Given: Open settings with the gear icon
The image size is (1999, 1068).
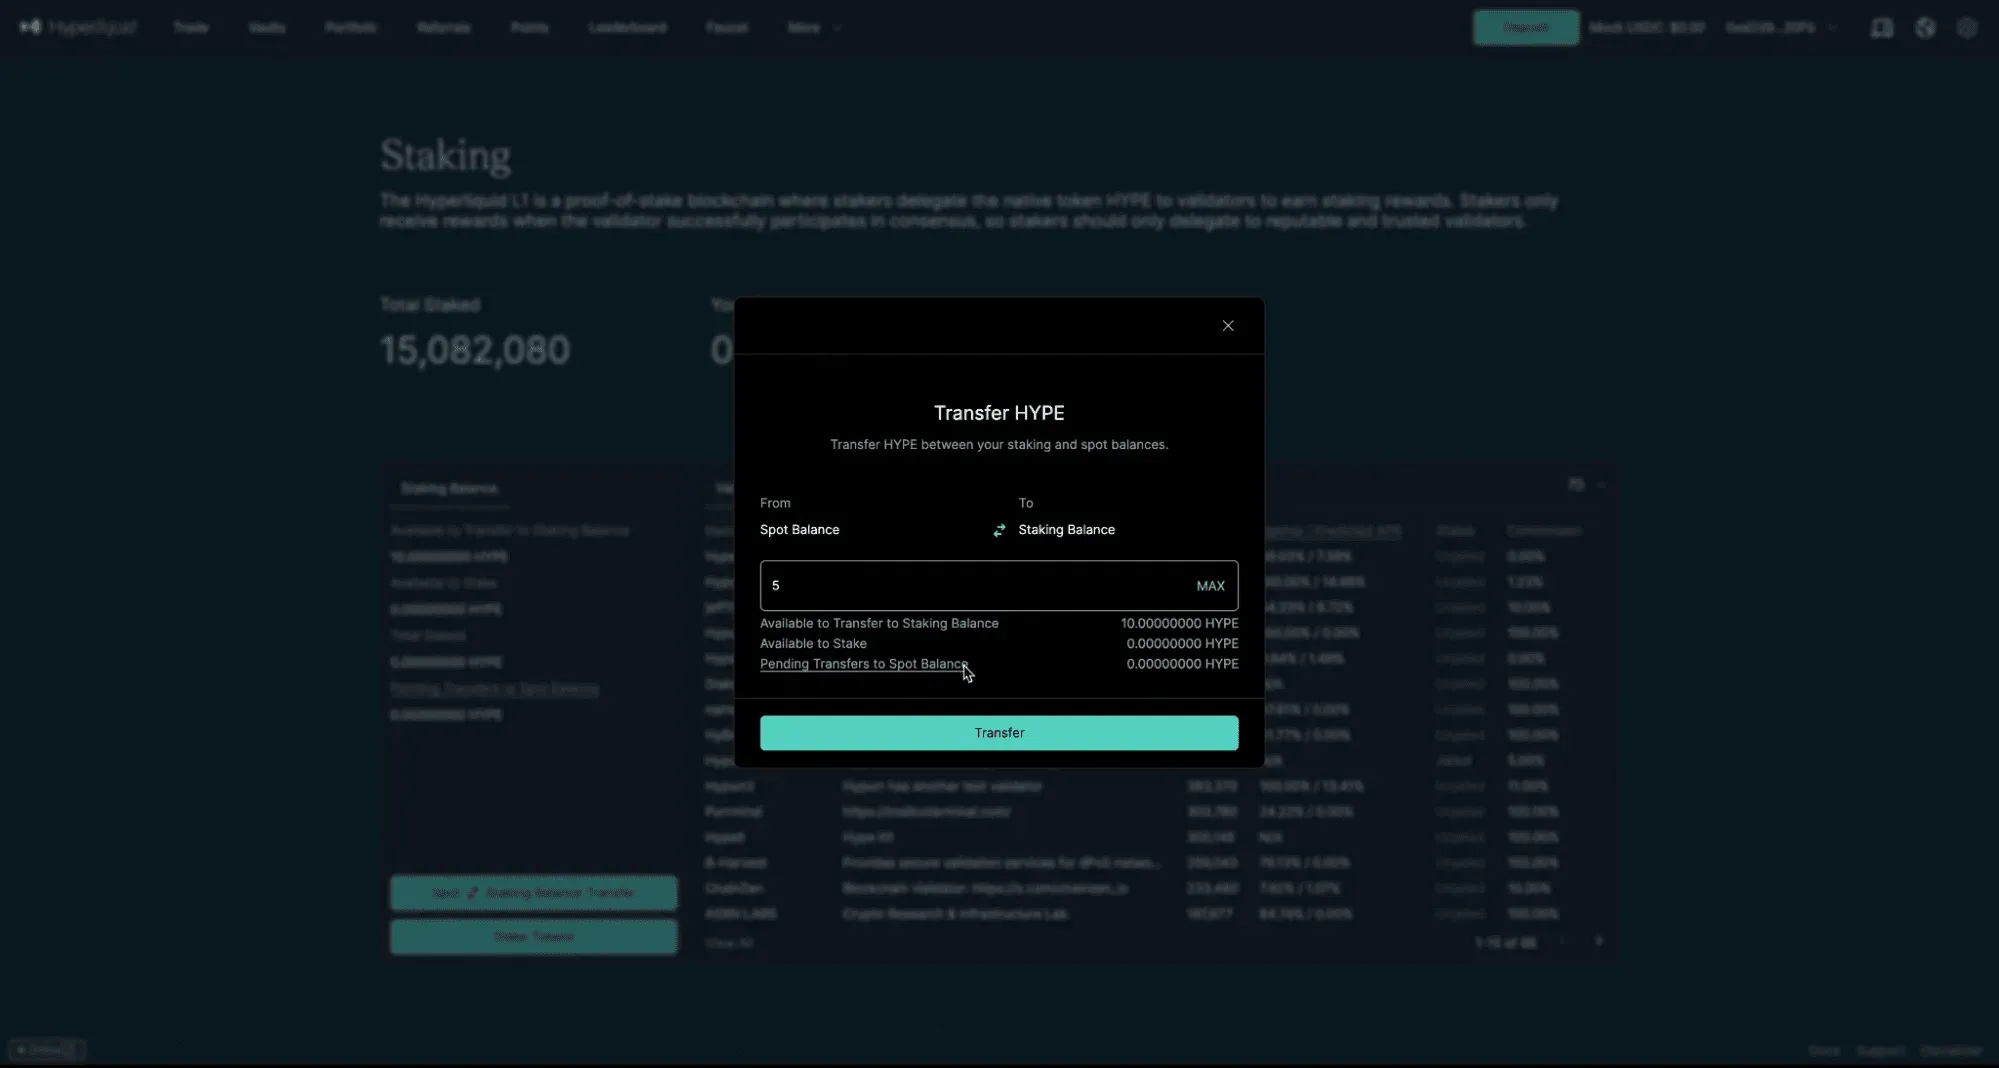Looking at the screenshot, I should coord(1967,28).
